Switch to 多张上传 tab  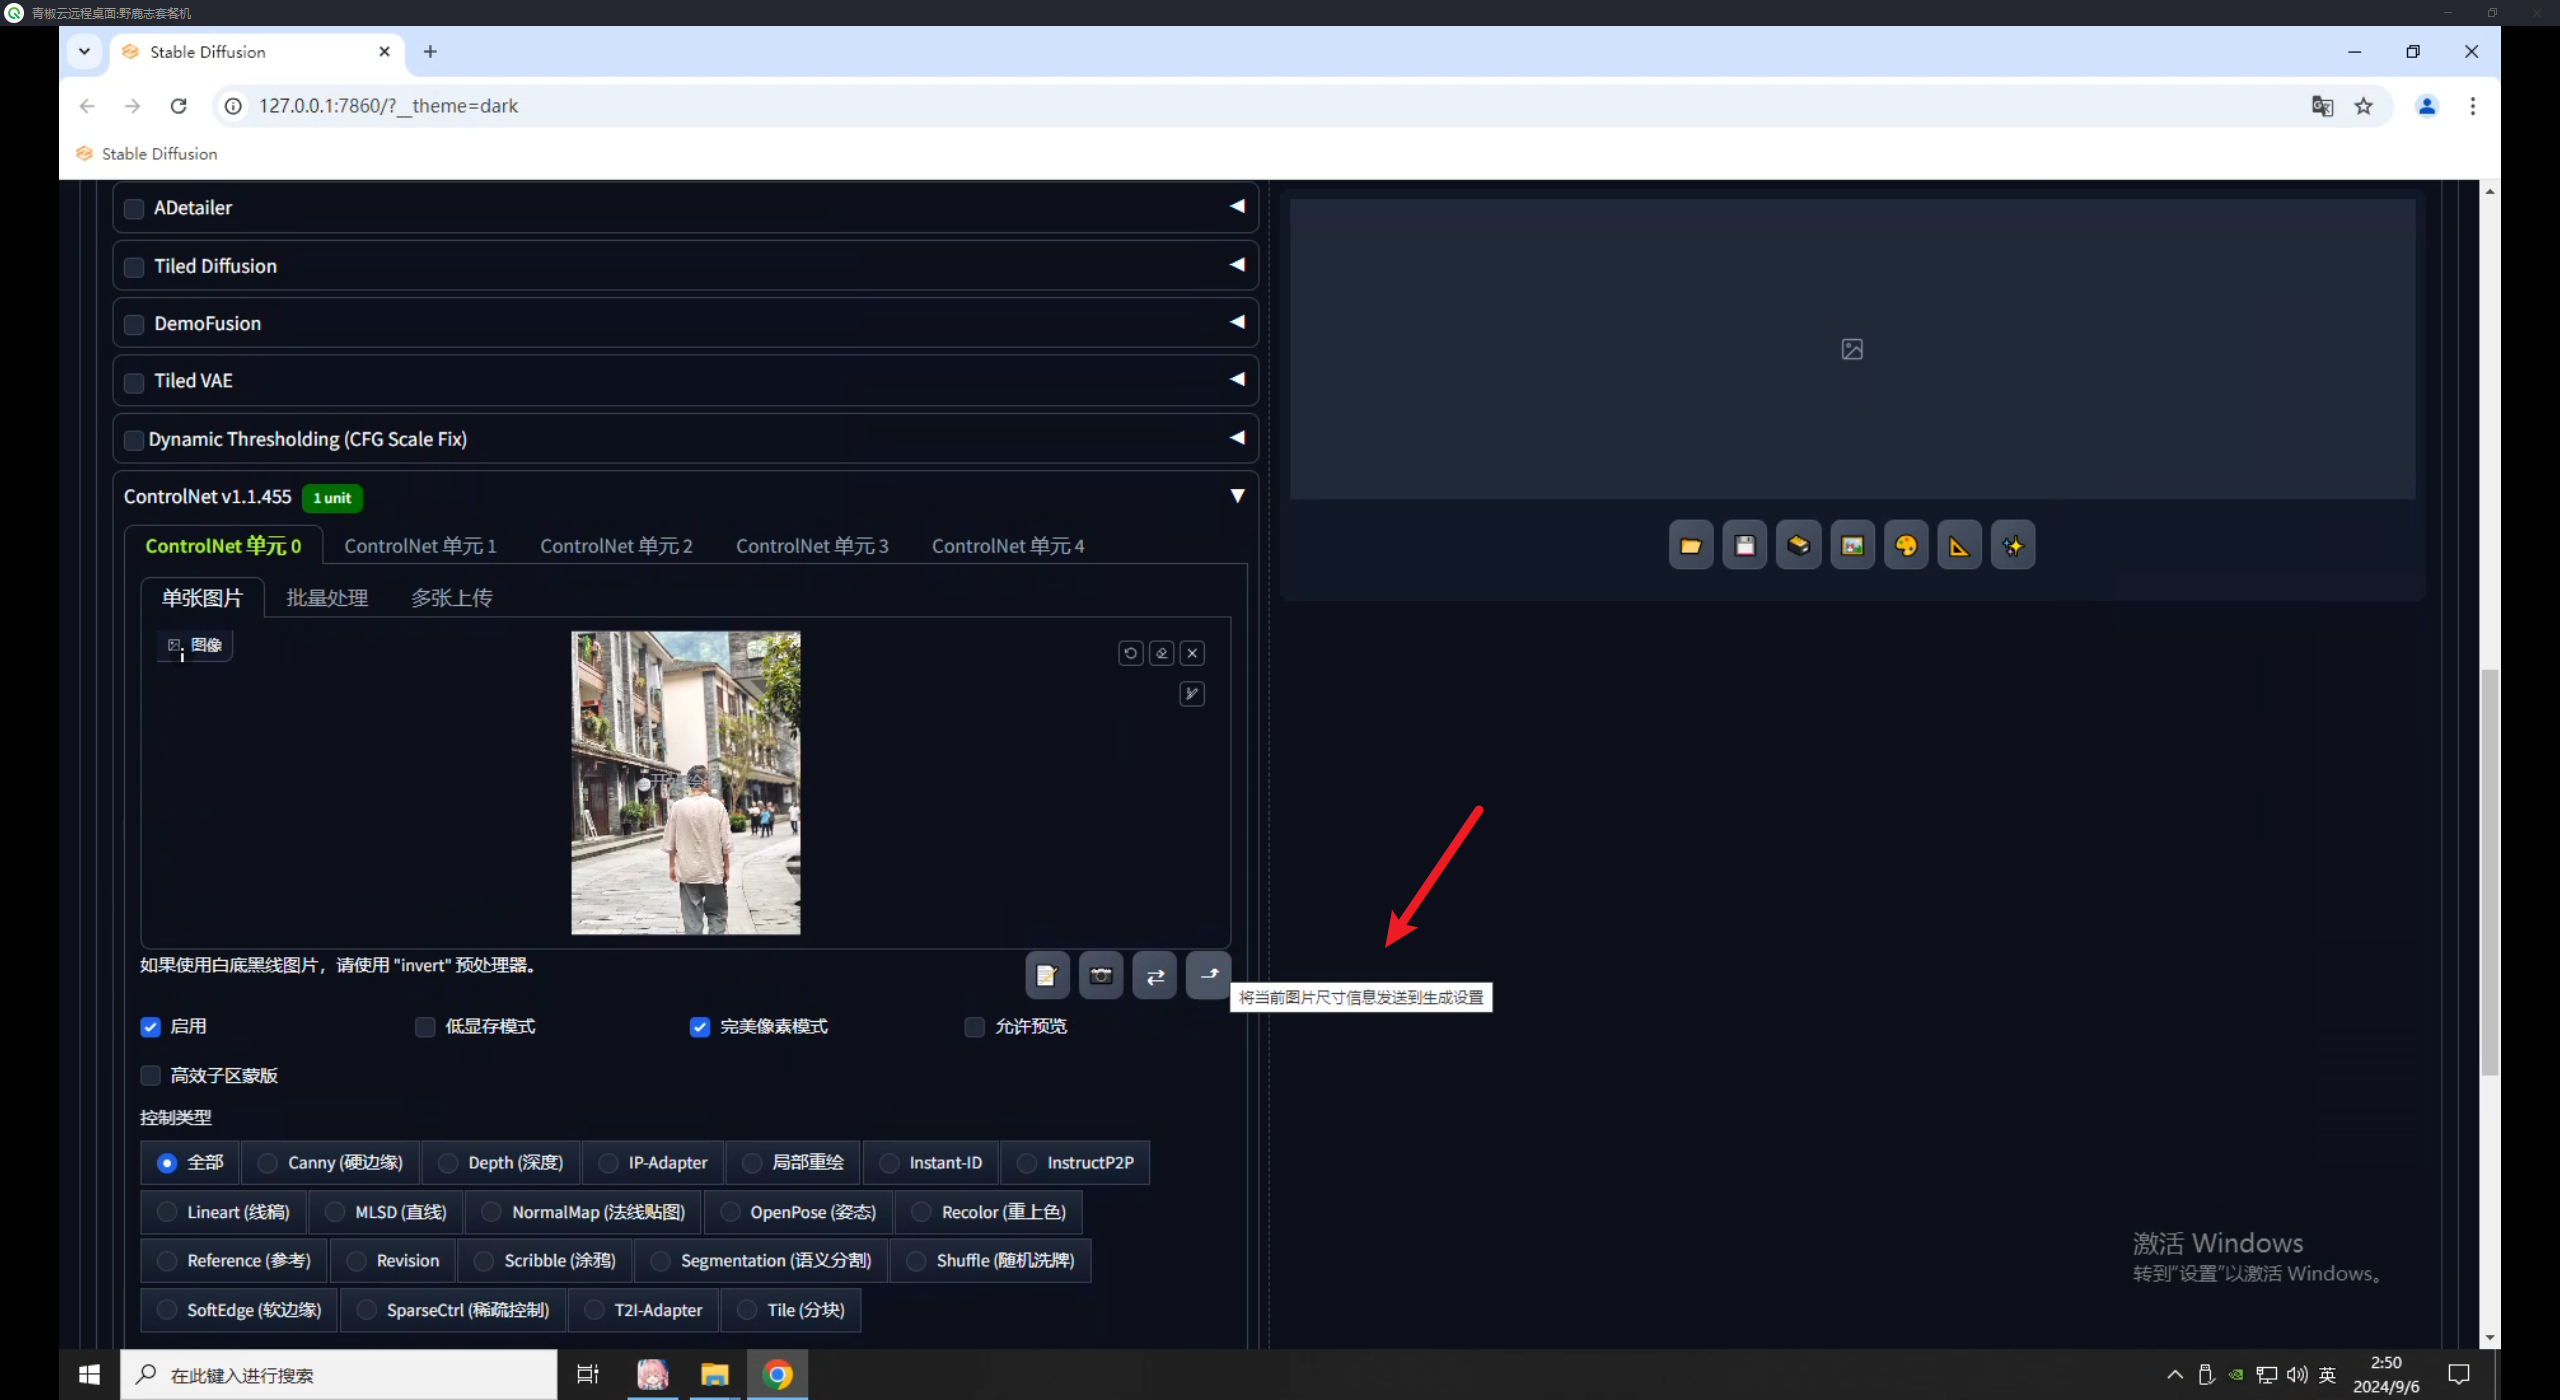click(452, 598)
